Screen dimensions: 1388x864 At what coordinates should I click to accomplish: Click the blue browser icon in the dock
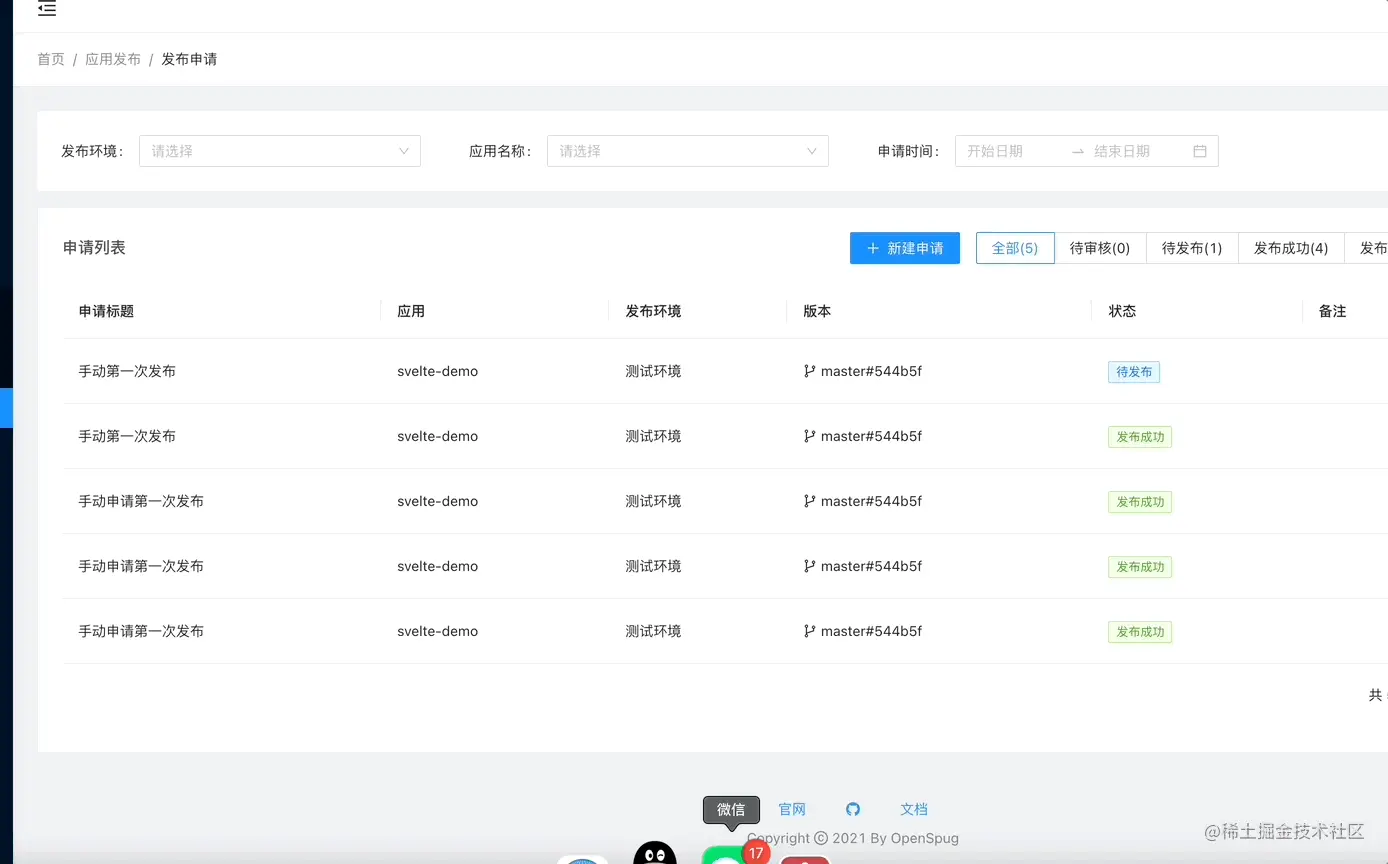[x=583, y=858]
